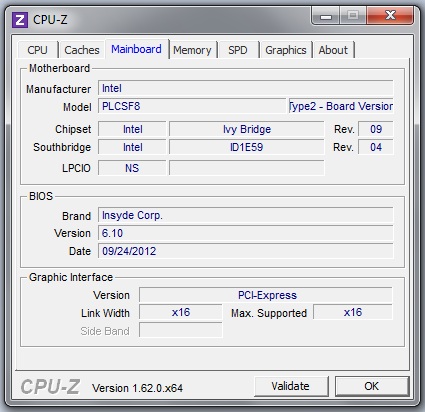This screenshot has height=412, width=425.
Task: Click the Validate button
Action: click(x=291, y=386)
